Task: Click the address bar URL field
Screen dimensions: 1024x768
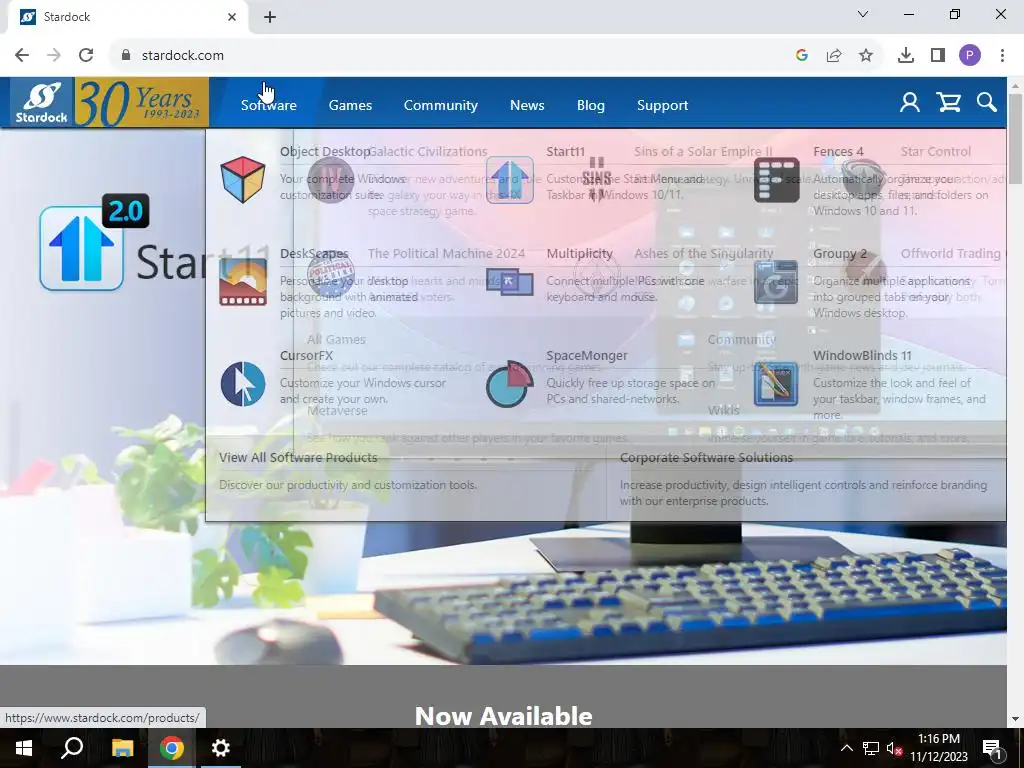Action: pos(457,56)
